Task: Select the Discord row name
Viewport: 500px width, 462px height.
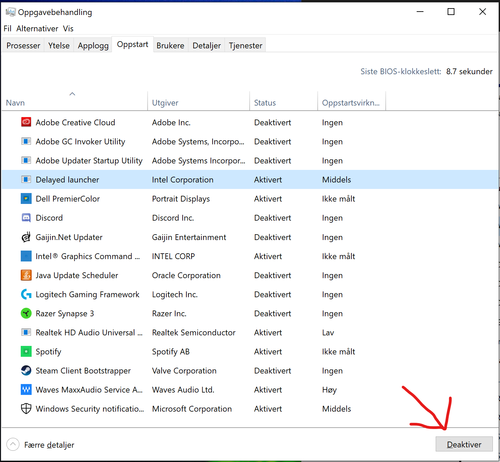Action: pyautogui.click(x=49, y=218)
